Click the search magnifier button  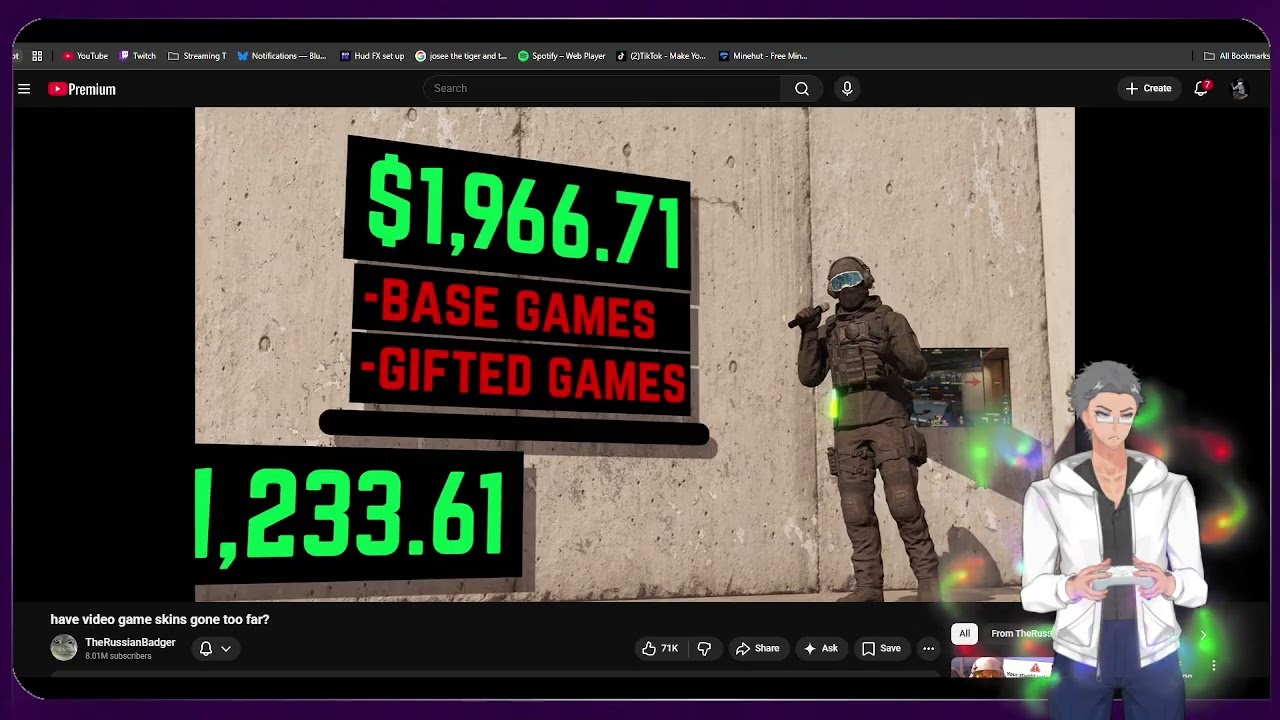802,88
